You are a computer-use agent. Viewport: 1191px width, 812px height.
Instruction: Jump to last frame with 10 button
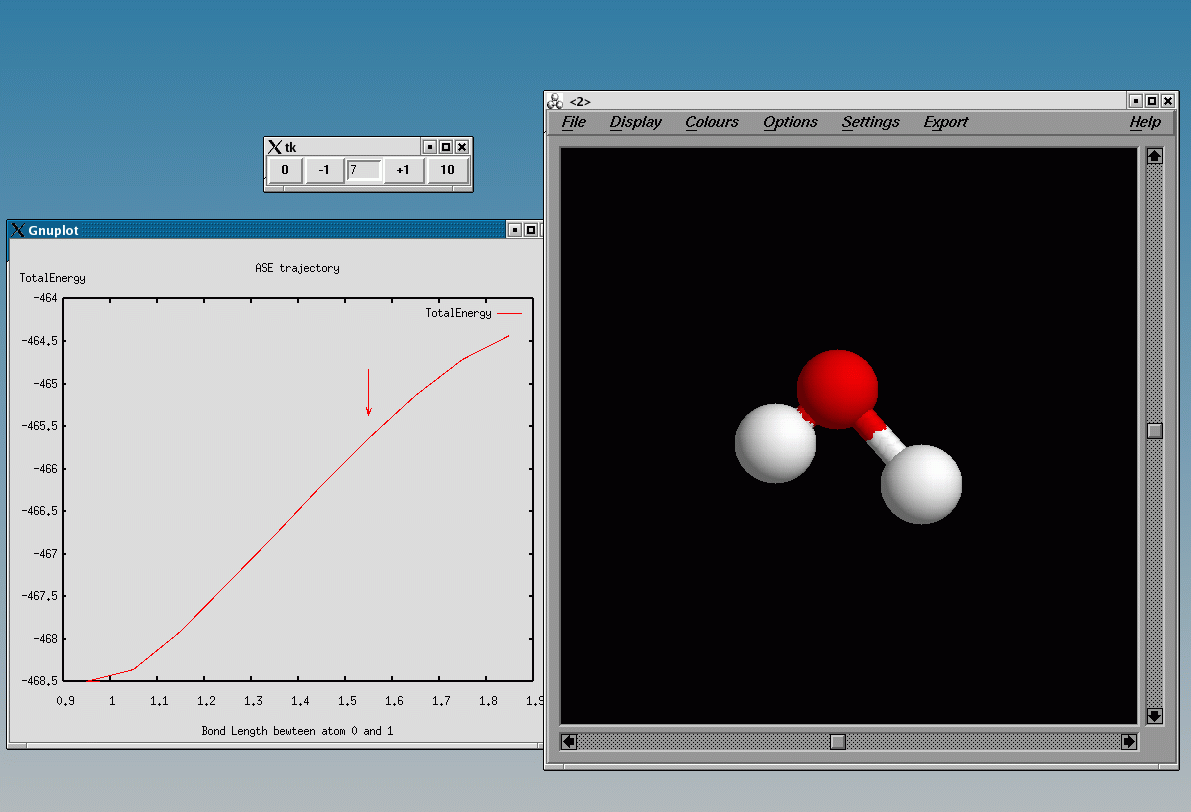pos(447,170)
